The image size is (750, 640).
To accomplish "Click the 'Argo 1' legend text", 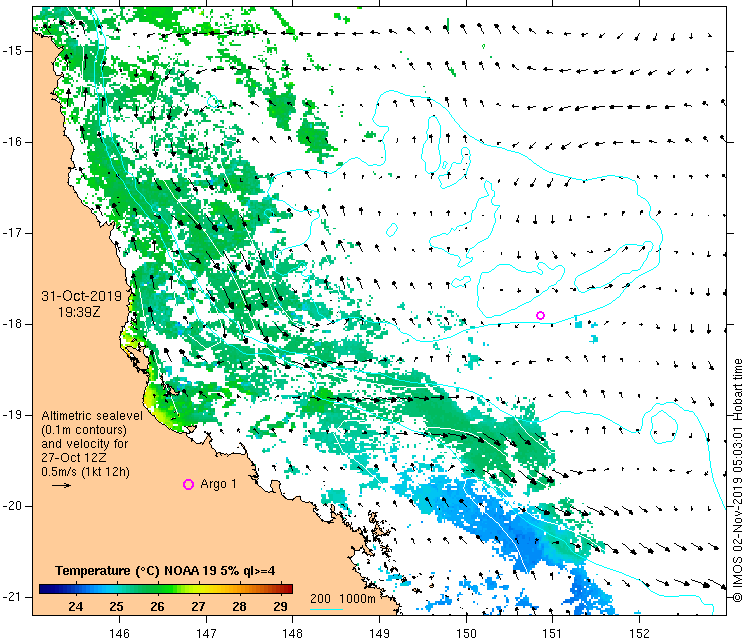I will click(219, 484).
